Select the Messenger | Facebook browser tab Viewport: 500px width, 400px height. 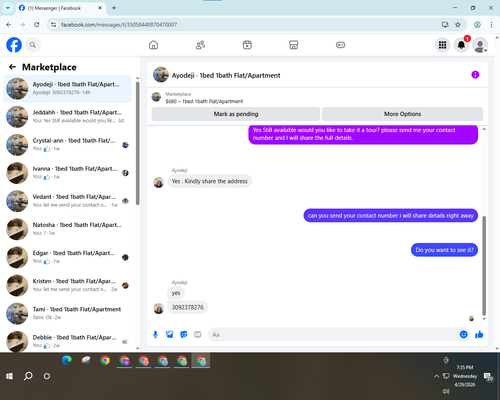60,8
